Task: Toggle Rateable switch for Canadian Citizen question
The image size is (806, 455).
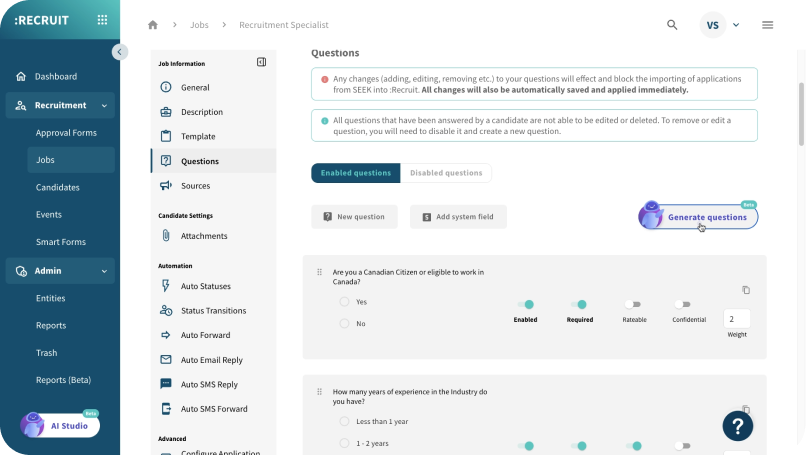Action: coord(633,304)
